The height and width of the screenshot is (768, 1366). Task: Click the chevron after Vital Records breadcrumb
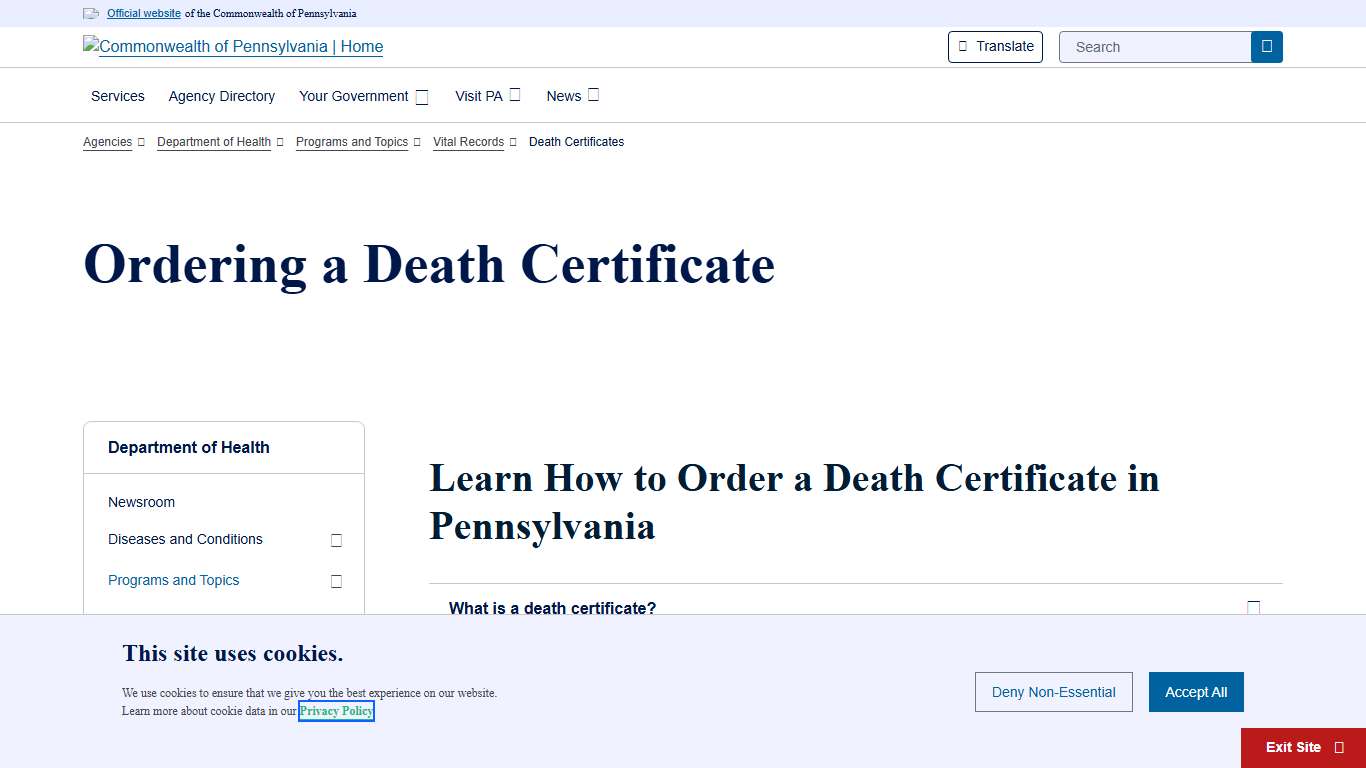pyautogui.click(x=514, y=142)
